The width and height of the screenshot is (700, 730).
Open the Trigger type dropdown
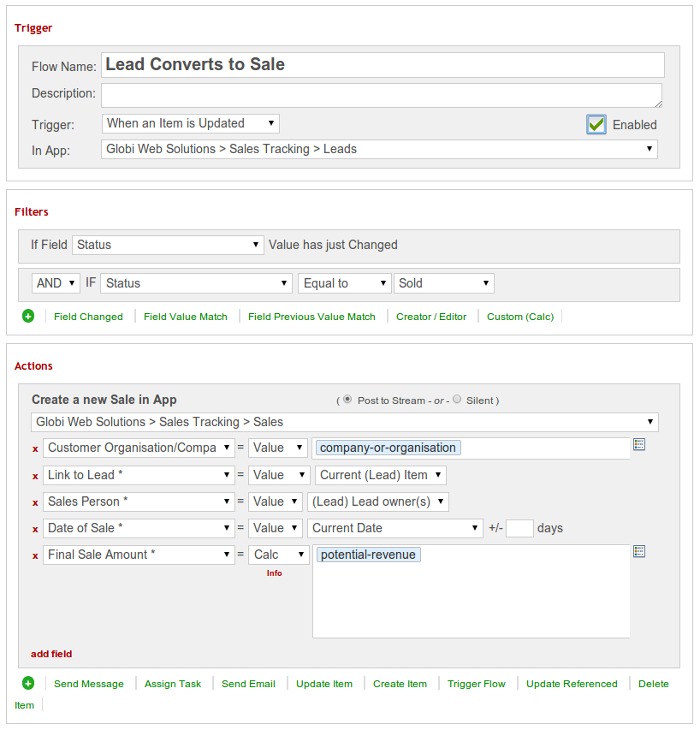191,124
